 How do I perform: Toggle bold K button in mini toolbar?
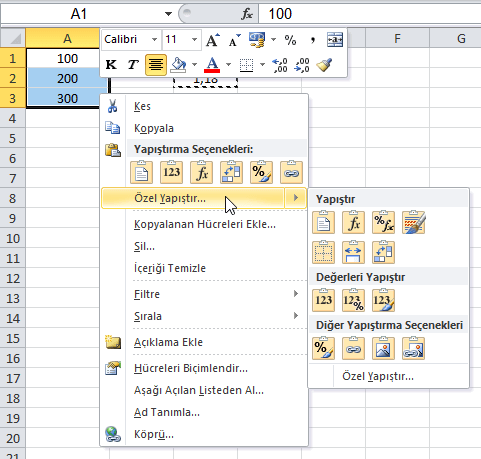point(111,64)
